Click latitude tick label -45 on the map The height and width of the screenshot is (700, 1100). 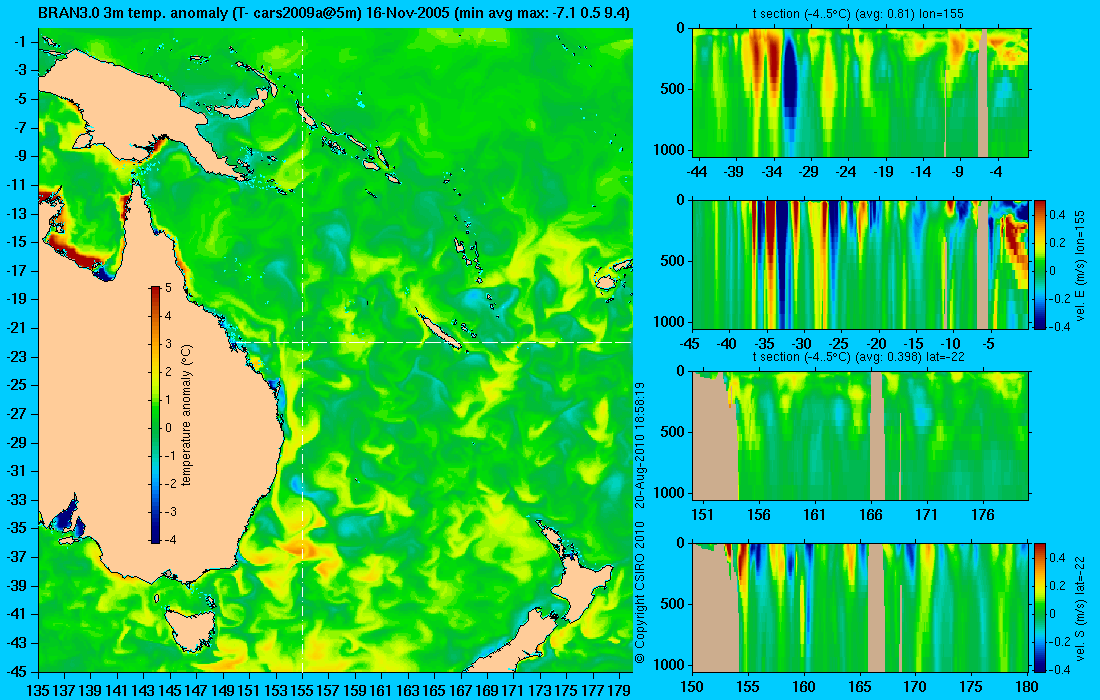[16, 671]
